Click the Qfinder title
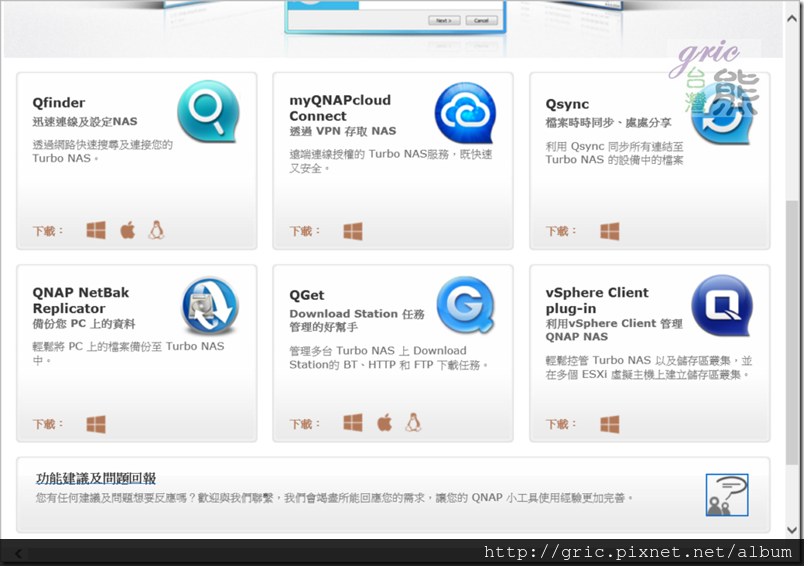804x566 pixels. (58, 103)
